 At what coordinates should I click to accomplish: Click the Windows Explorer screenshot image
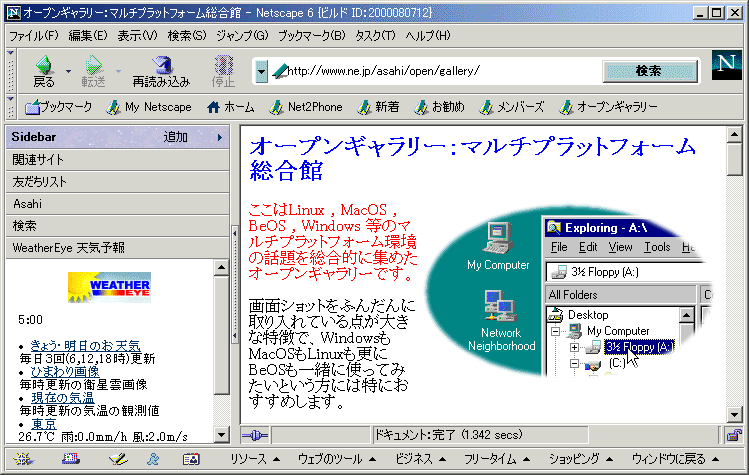[x=568, y=291]
